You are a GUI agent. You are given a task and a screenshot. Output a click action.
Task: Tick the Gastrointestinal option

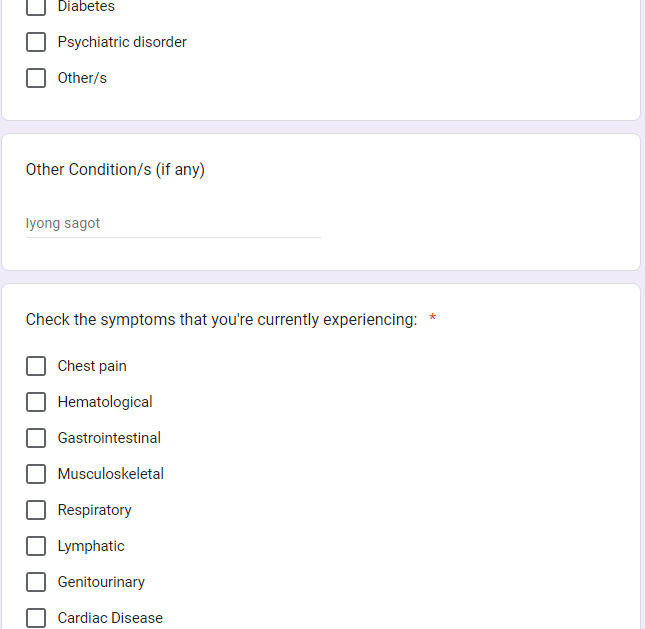36,438
